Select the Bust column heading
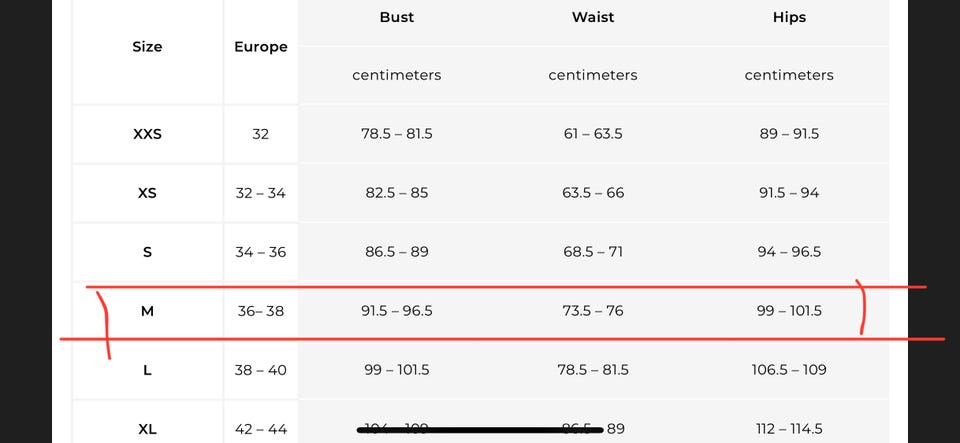The image size is (960, 443). [397, 17]
